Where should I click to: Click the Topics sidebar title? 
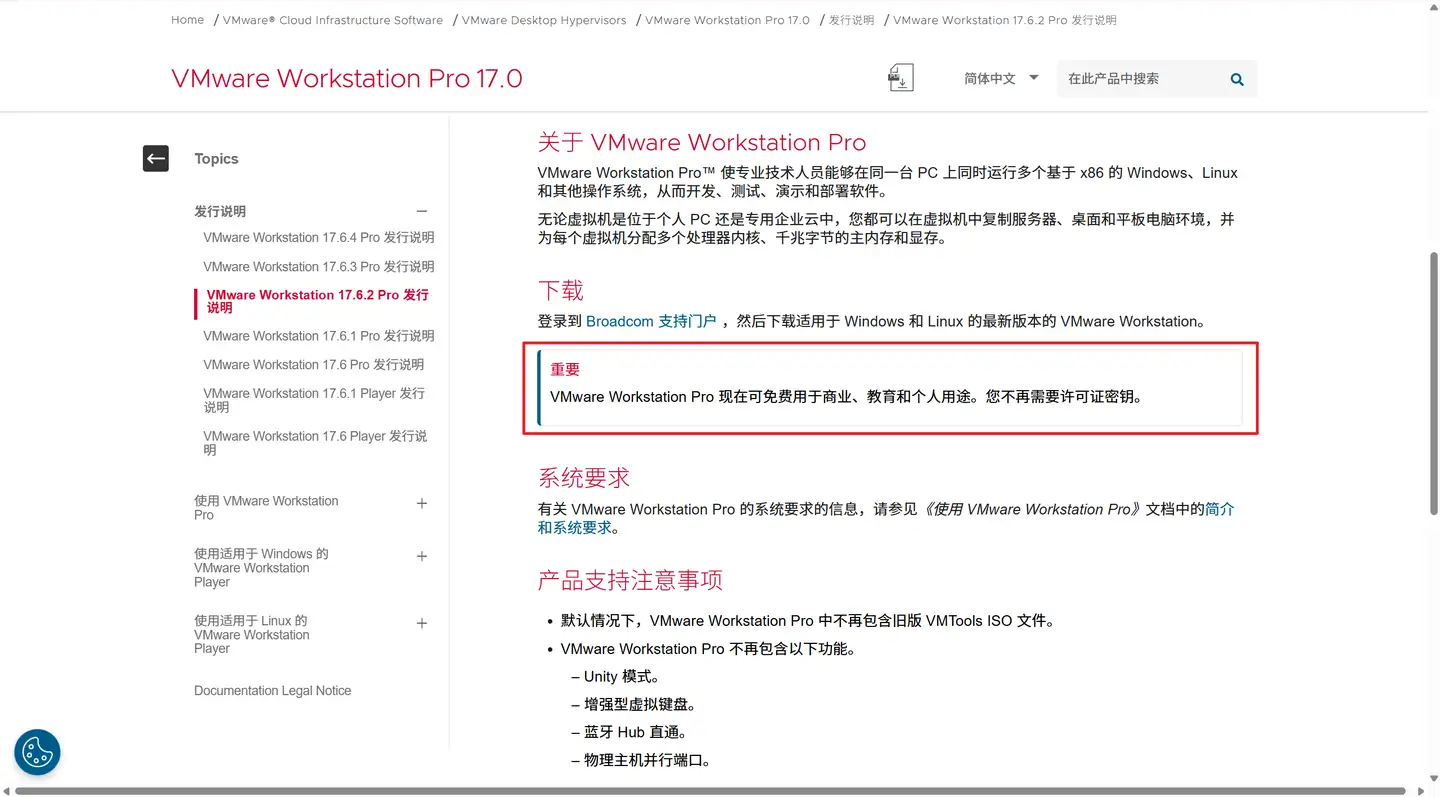[x=216, y=159]
